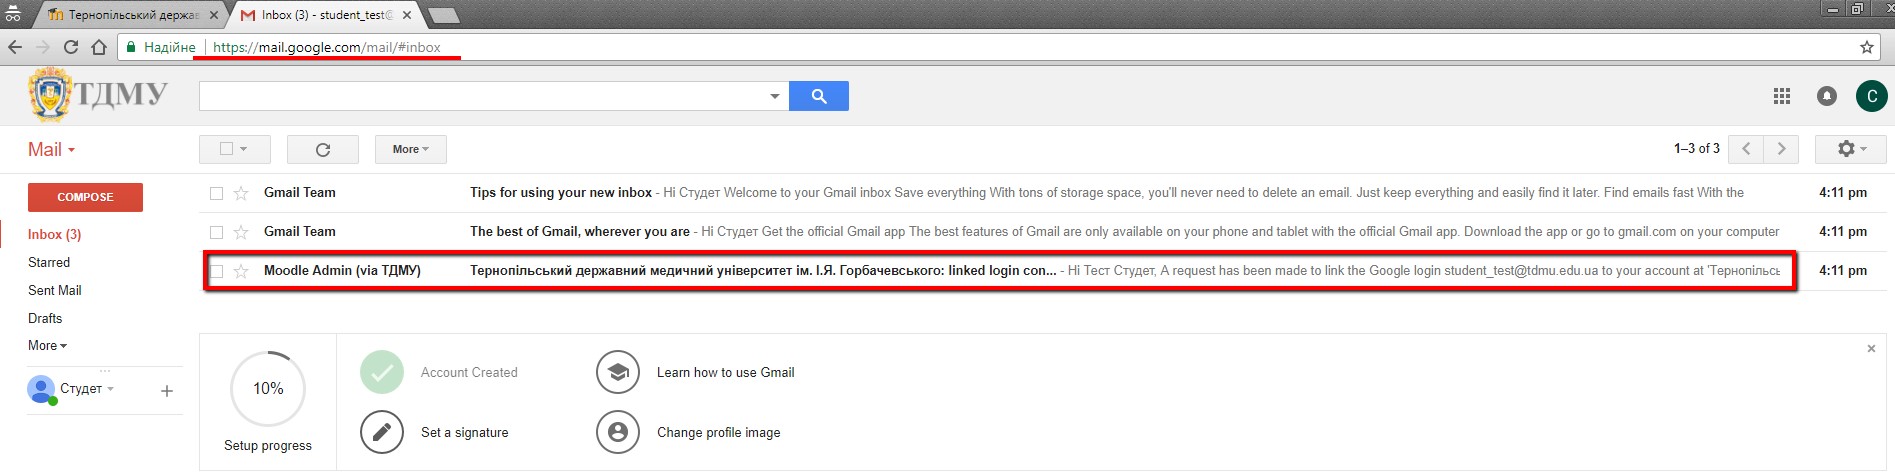Tick the checkbox for the Moodle Admin email
The width and height of the screenshot is (1895, 475).
tap(216, 271)
